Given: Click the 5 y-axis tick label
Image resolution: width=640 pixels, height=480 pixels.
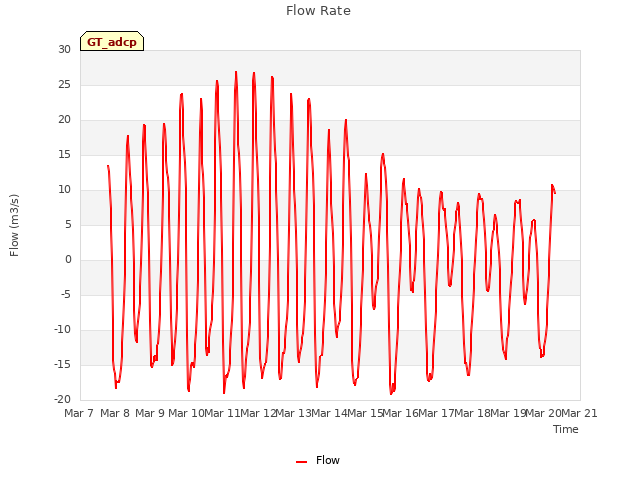Looking at the screenshot, I should point(68,224).
